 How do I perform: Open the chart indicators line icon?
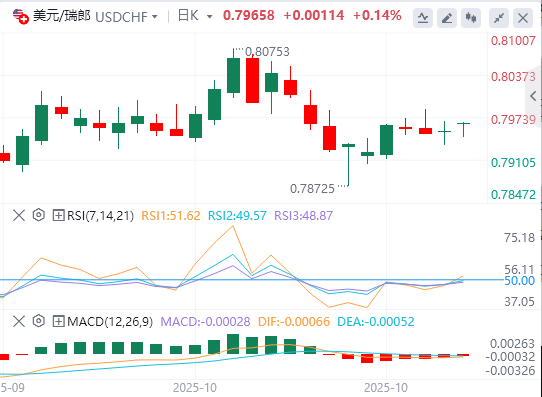[x=423, y=18]
